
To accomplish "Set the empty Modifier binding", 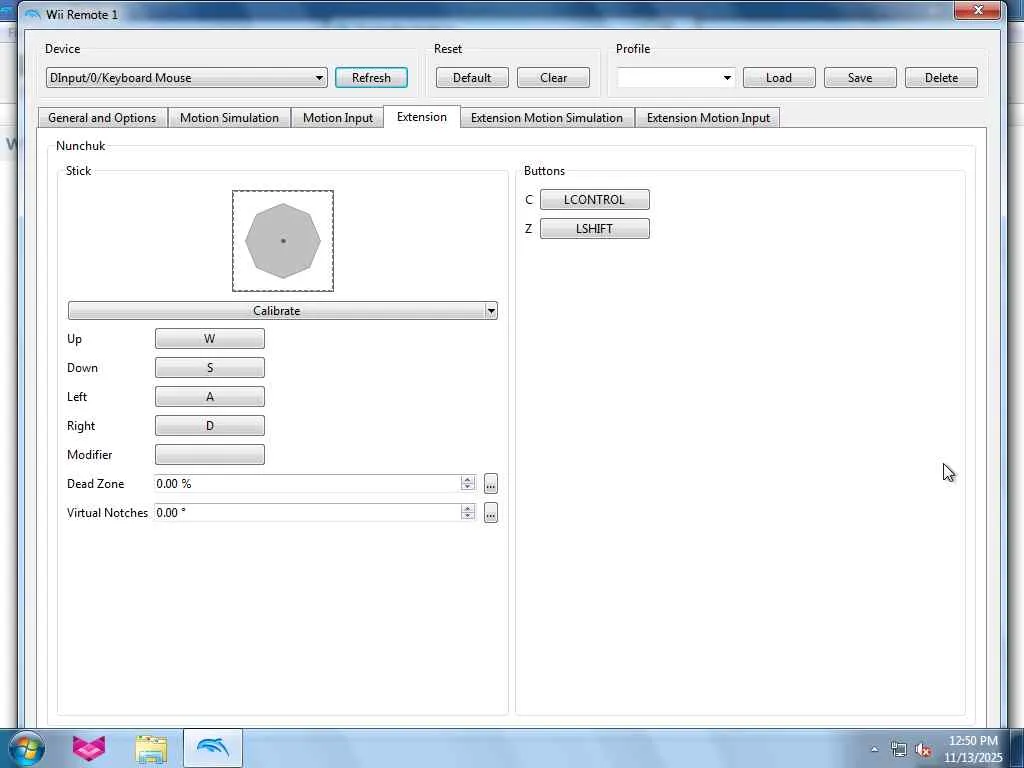I will click(210, 455).
